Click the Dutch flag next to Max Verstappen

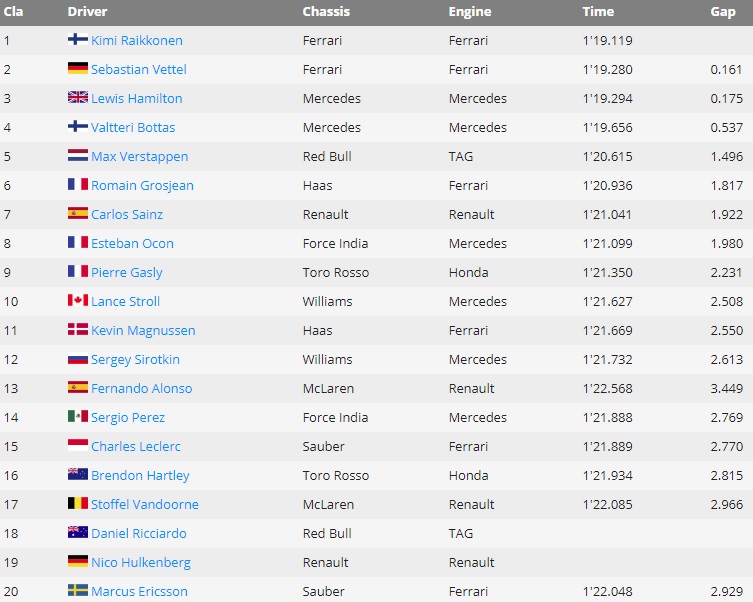tap(78, 155)
